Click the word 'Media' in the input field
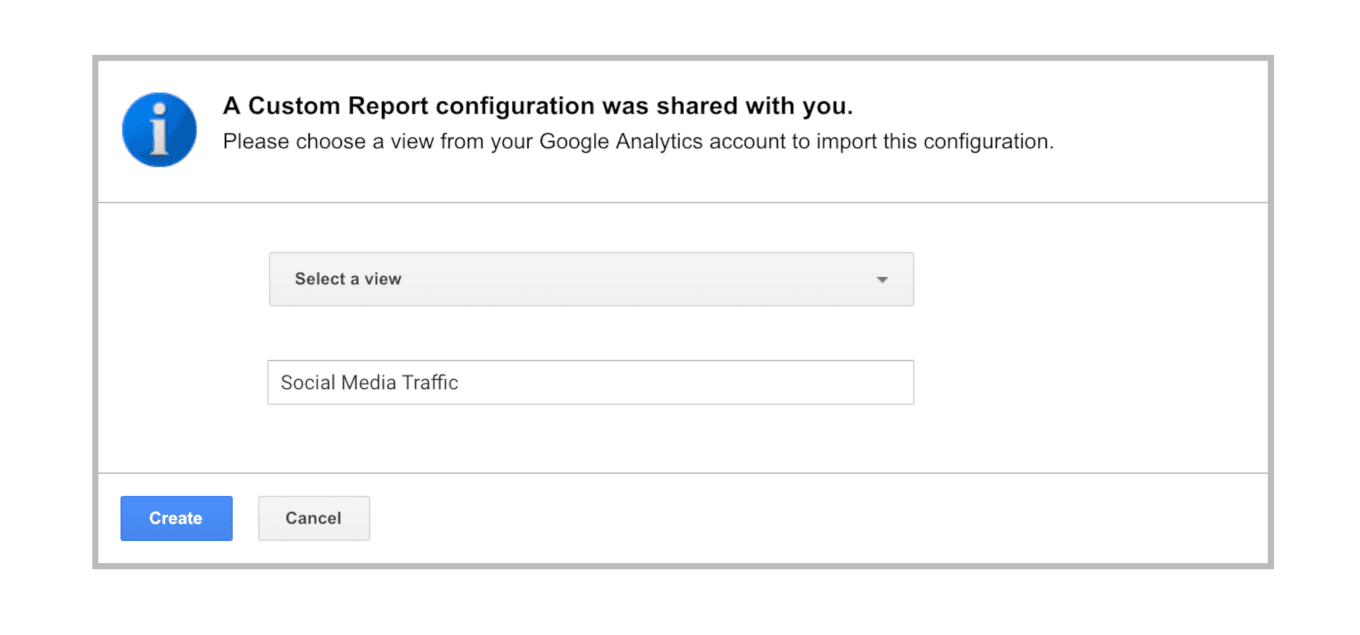The width and height of the screenshot is (1360, 635). point(368,382)
